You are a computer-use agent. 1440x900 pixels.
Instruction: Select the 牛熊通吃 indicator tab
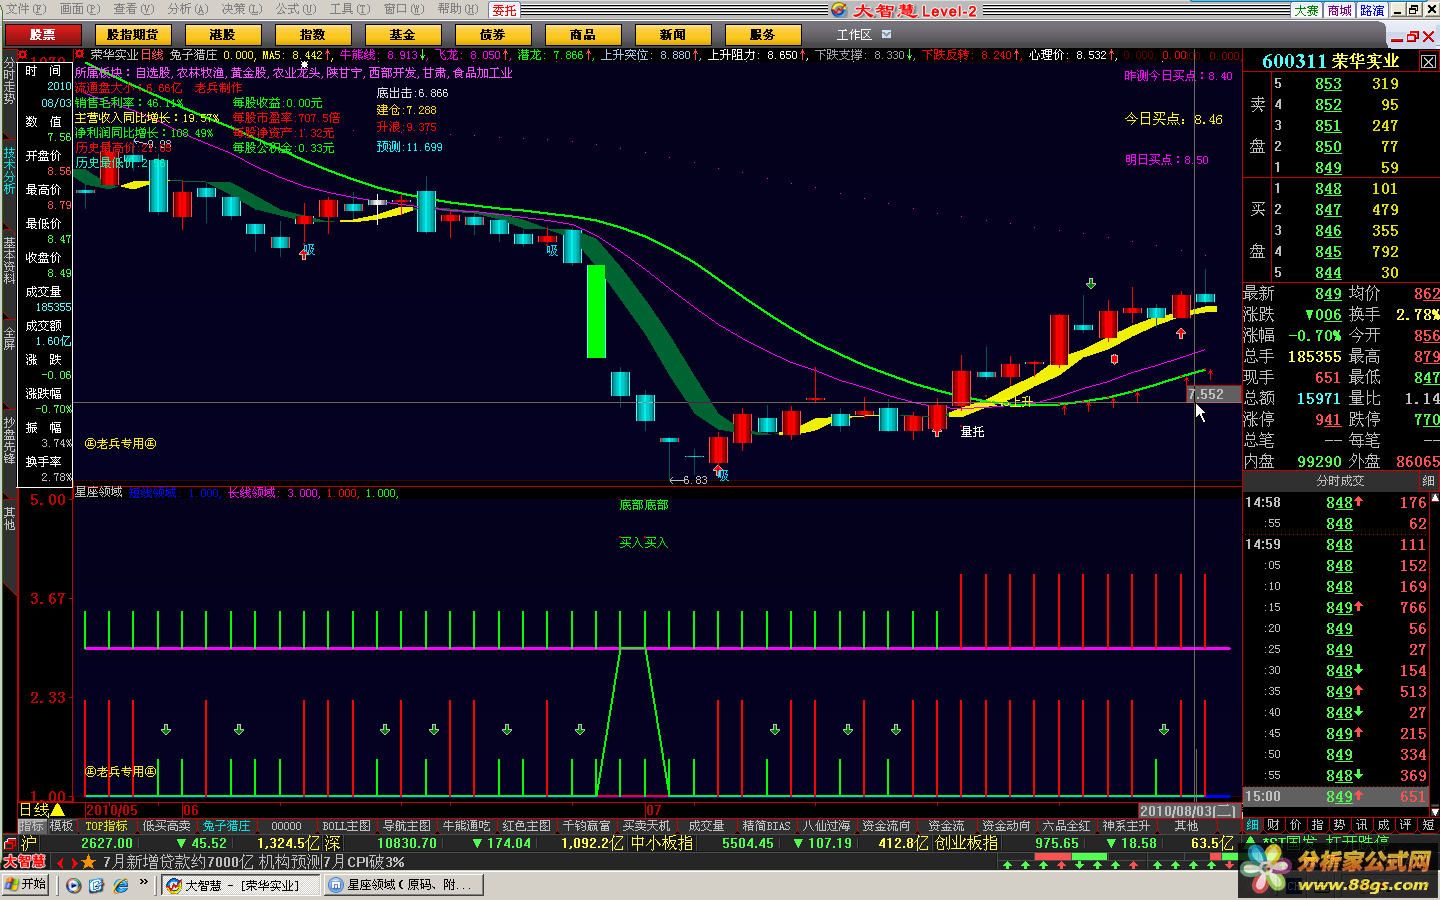tap(466, 826)
